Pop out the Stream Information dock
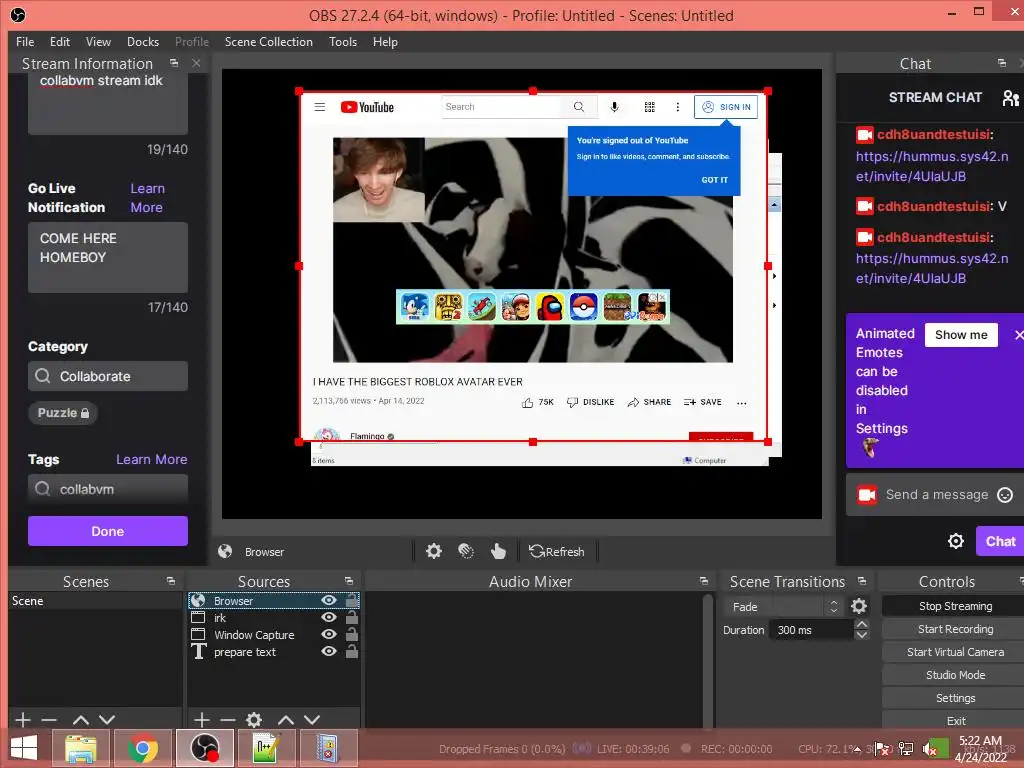Image resolution: width=1024 pixels, height=768 pixels. pyautogui.click(x=174, y=63)
